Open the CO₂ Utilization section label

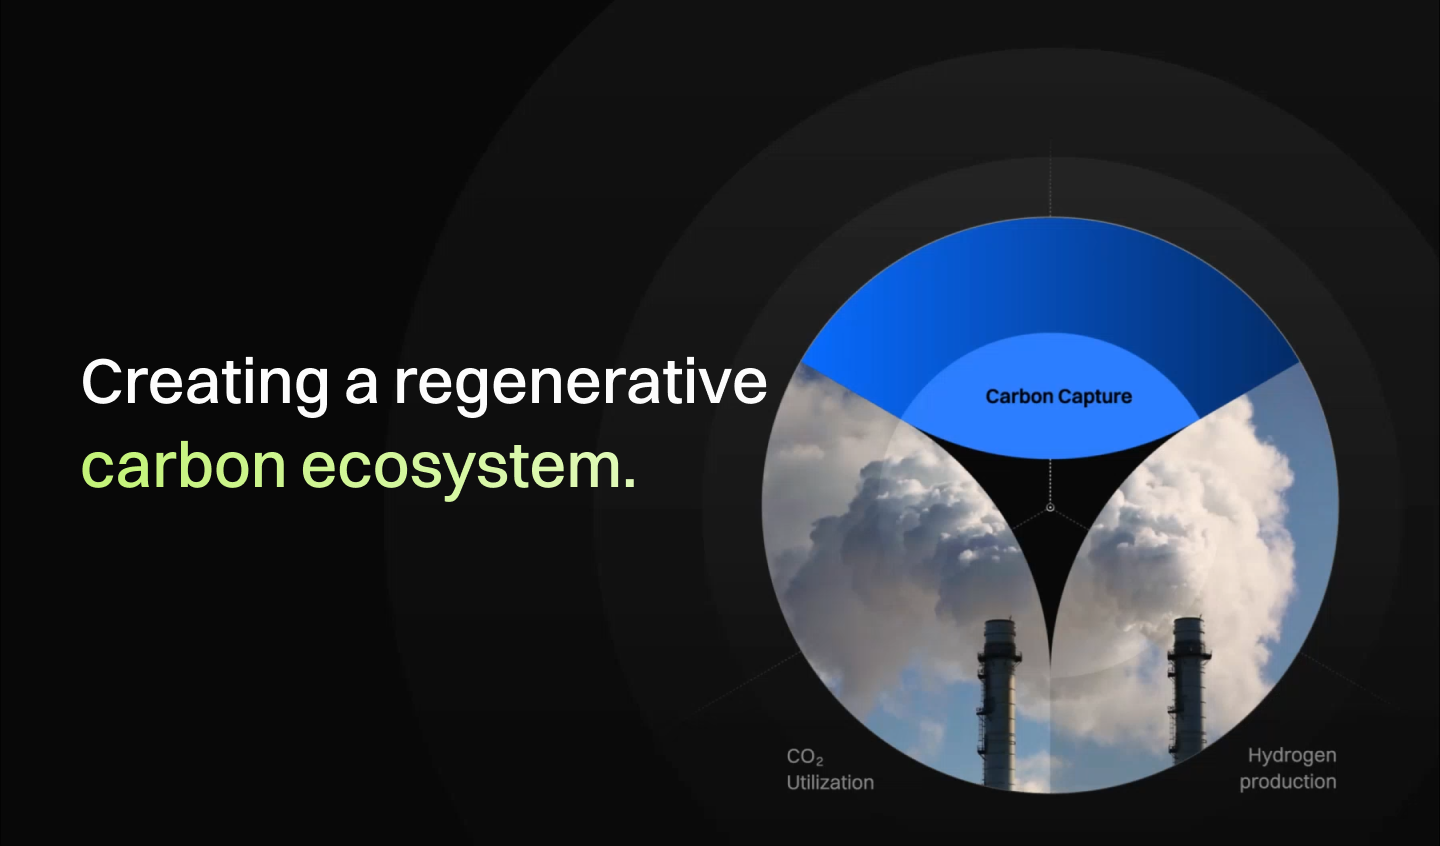click(x=829, y=770)
